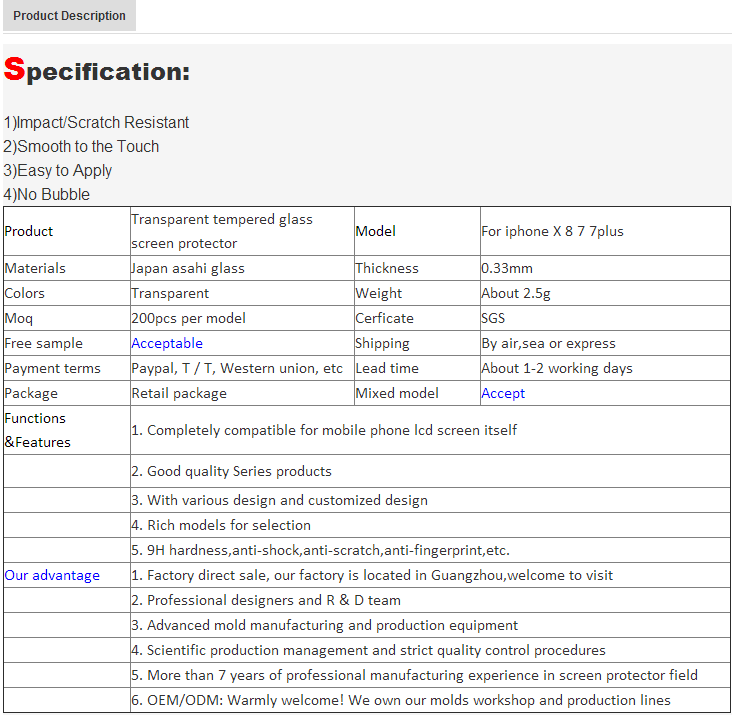This screenshot has height=715, width=732.
Task: Click the Japan asahi glass cell
Action: [242, 268]
